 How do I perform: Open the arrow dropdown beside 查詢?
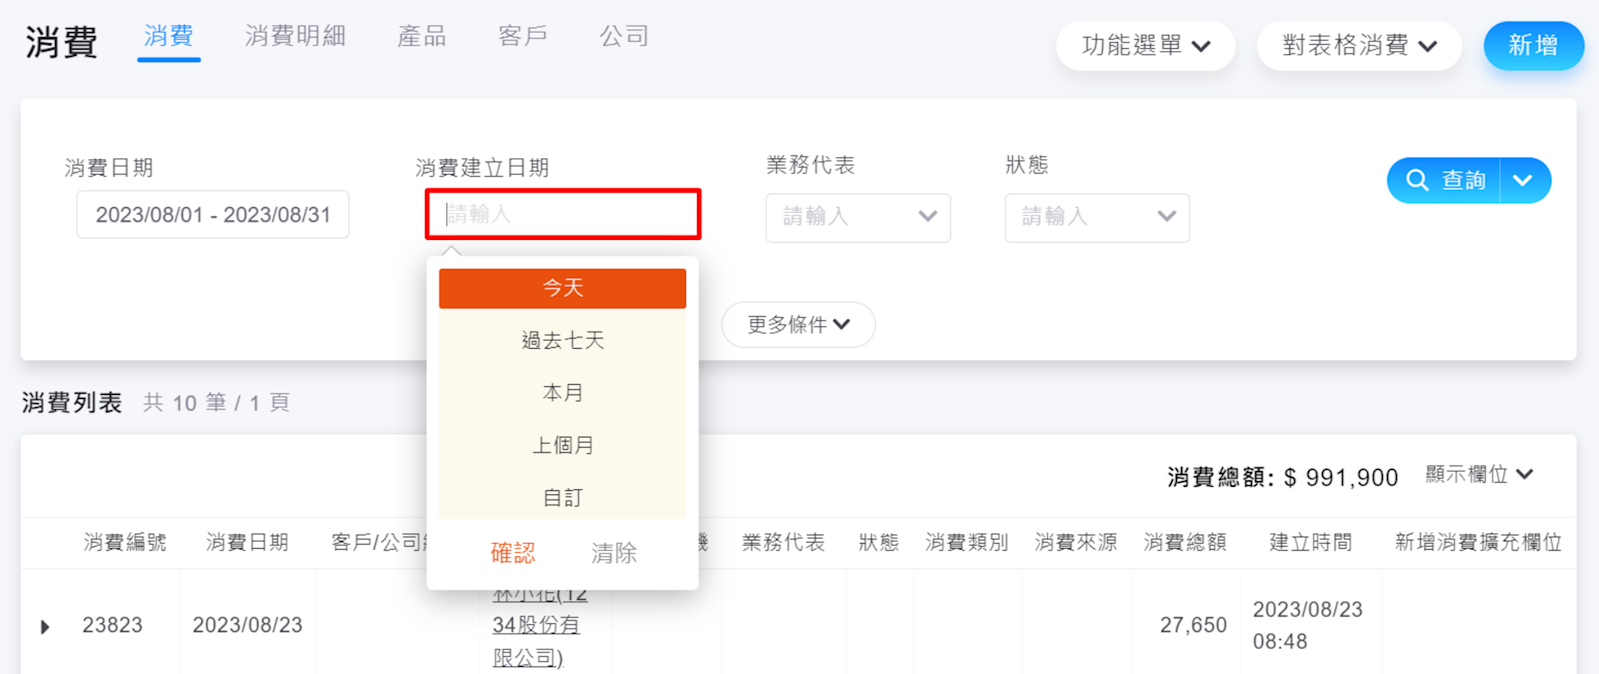point(1523,180)
